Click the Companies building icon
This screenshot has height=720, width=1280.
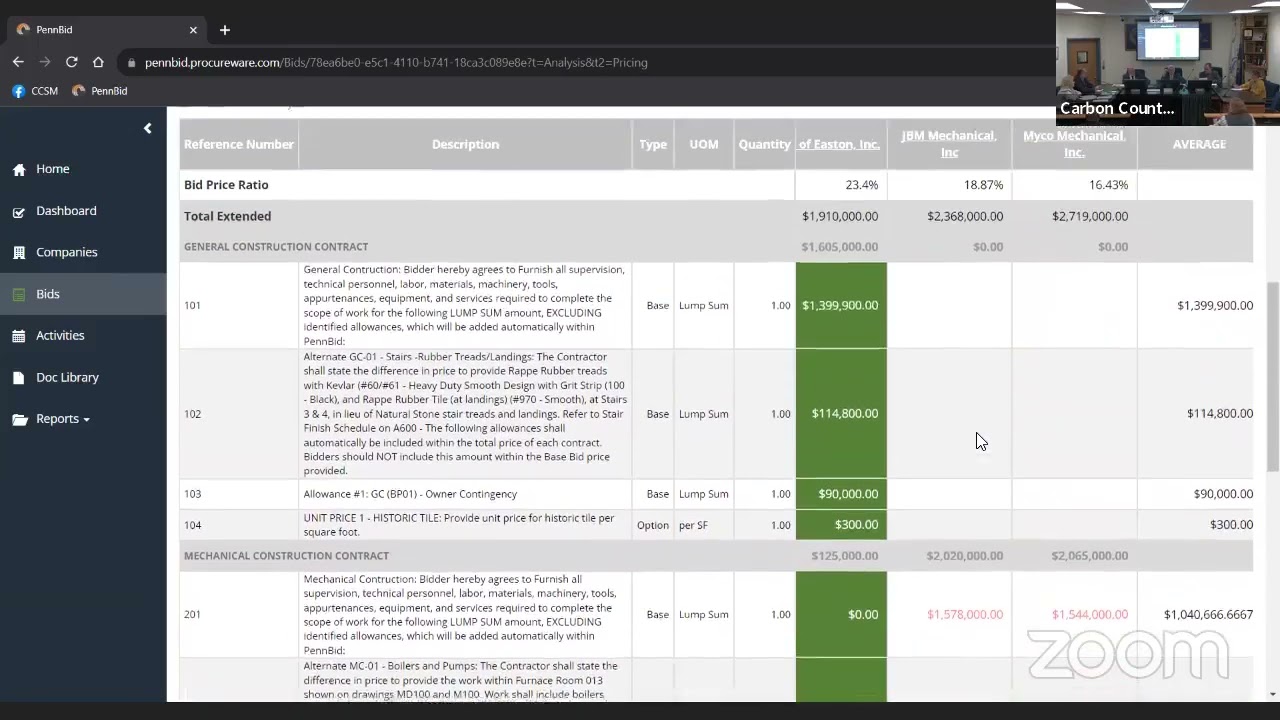point(19,253)
